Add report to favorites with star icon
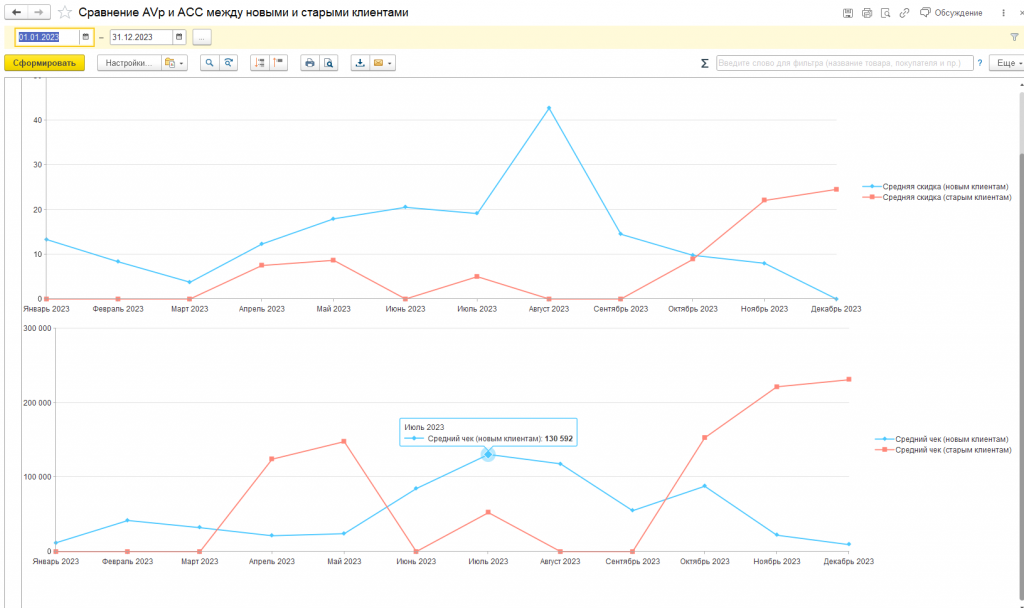 click(x=65, y=12)
